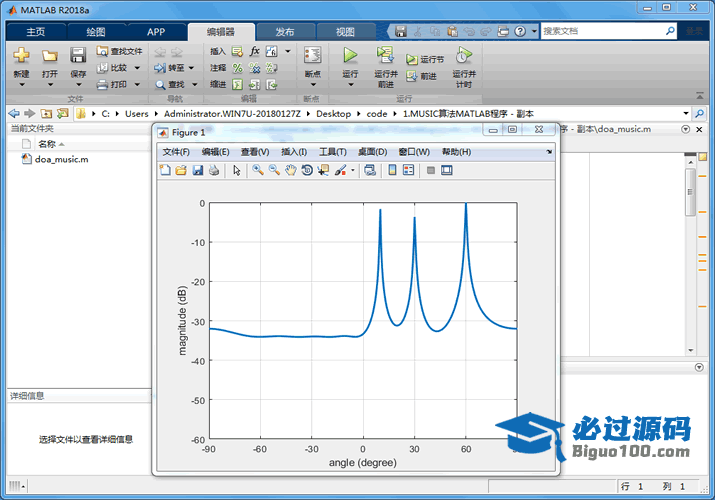Switch to the 绘图 (Plots) tab
Screen dimensions: 715x500
tap(96, 32)
